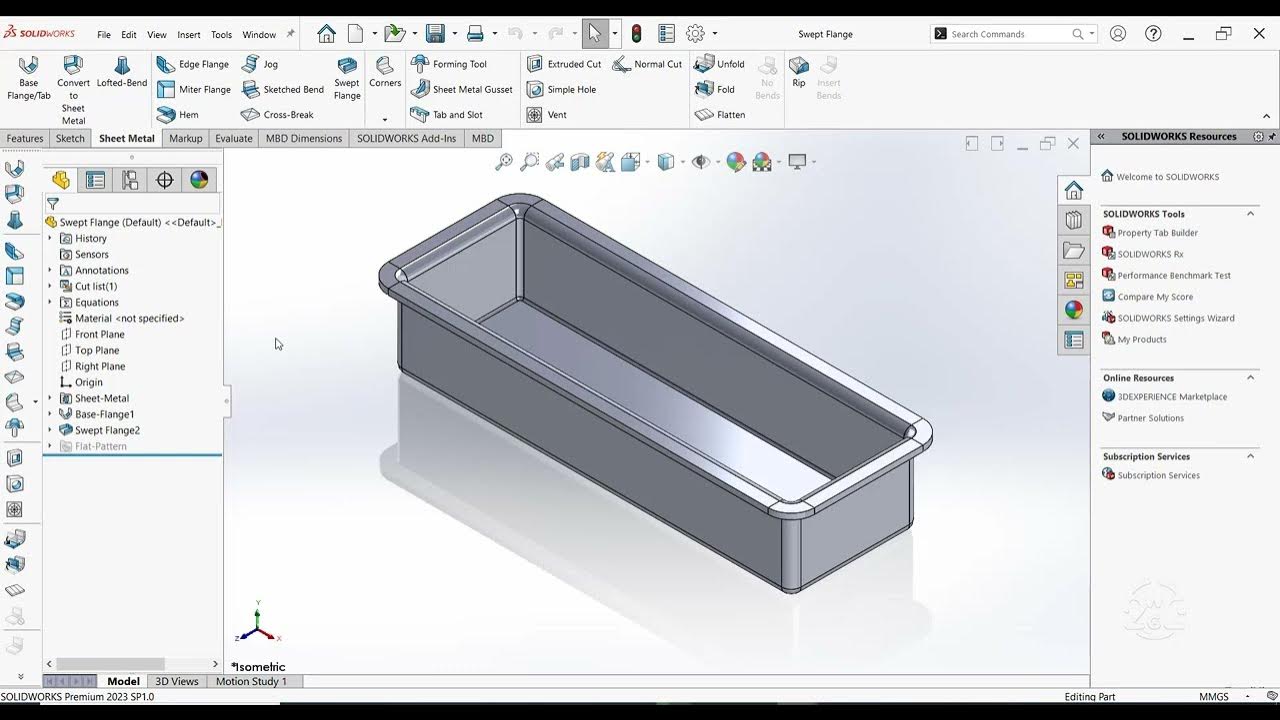Open the ConfigurationManager tab
Viewport: 1280px width, 720px height.
click(x=130, y=180)
